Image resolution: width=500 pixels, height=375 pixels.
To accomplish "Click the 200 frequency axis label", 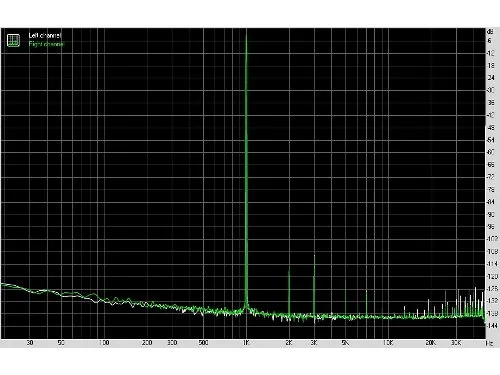I will [x=147, y=343].
